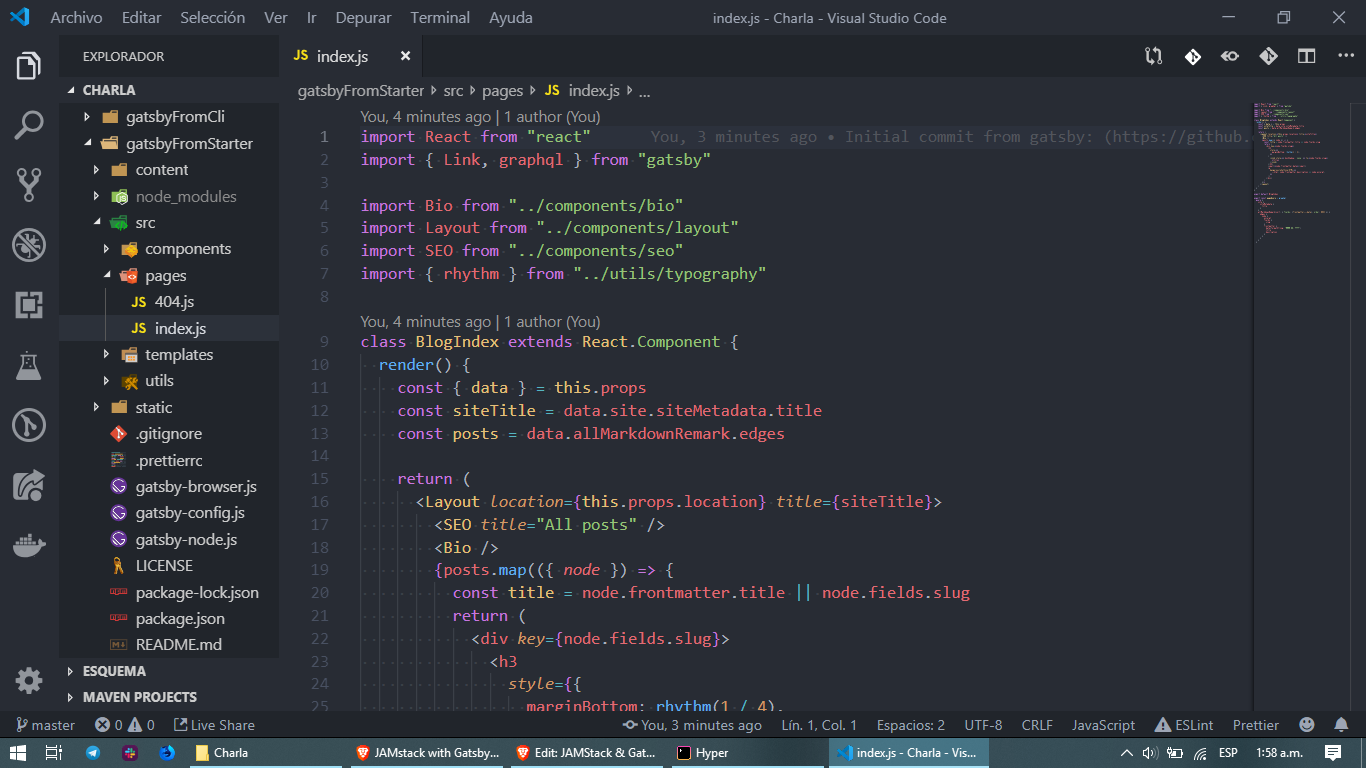Expand the templates folder
The width and height of the screenshot is (1366, 768).
(169, 354)
